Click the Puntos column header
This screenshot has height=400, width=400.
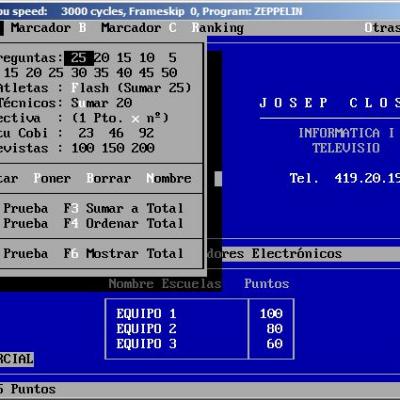click(267, 284)
